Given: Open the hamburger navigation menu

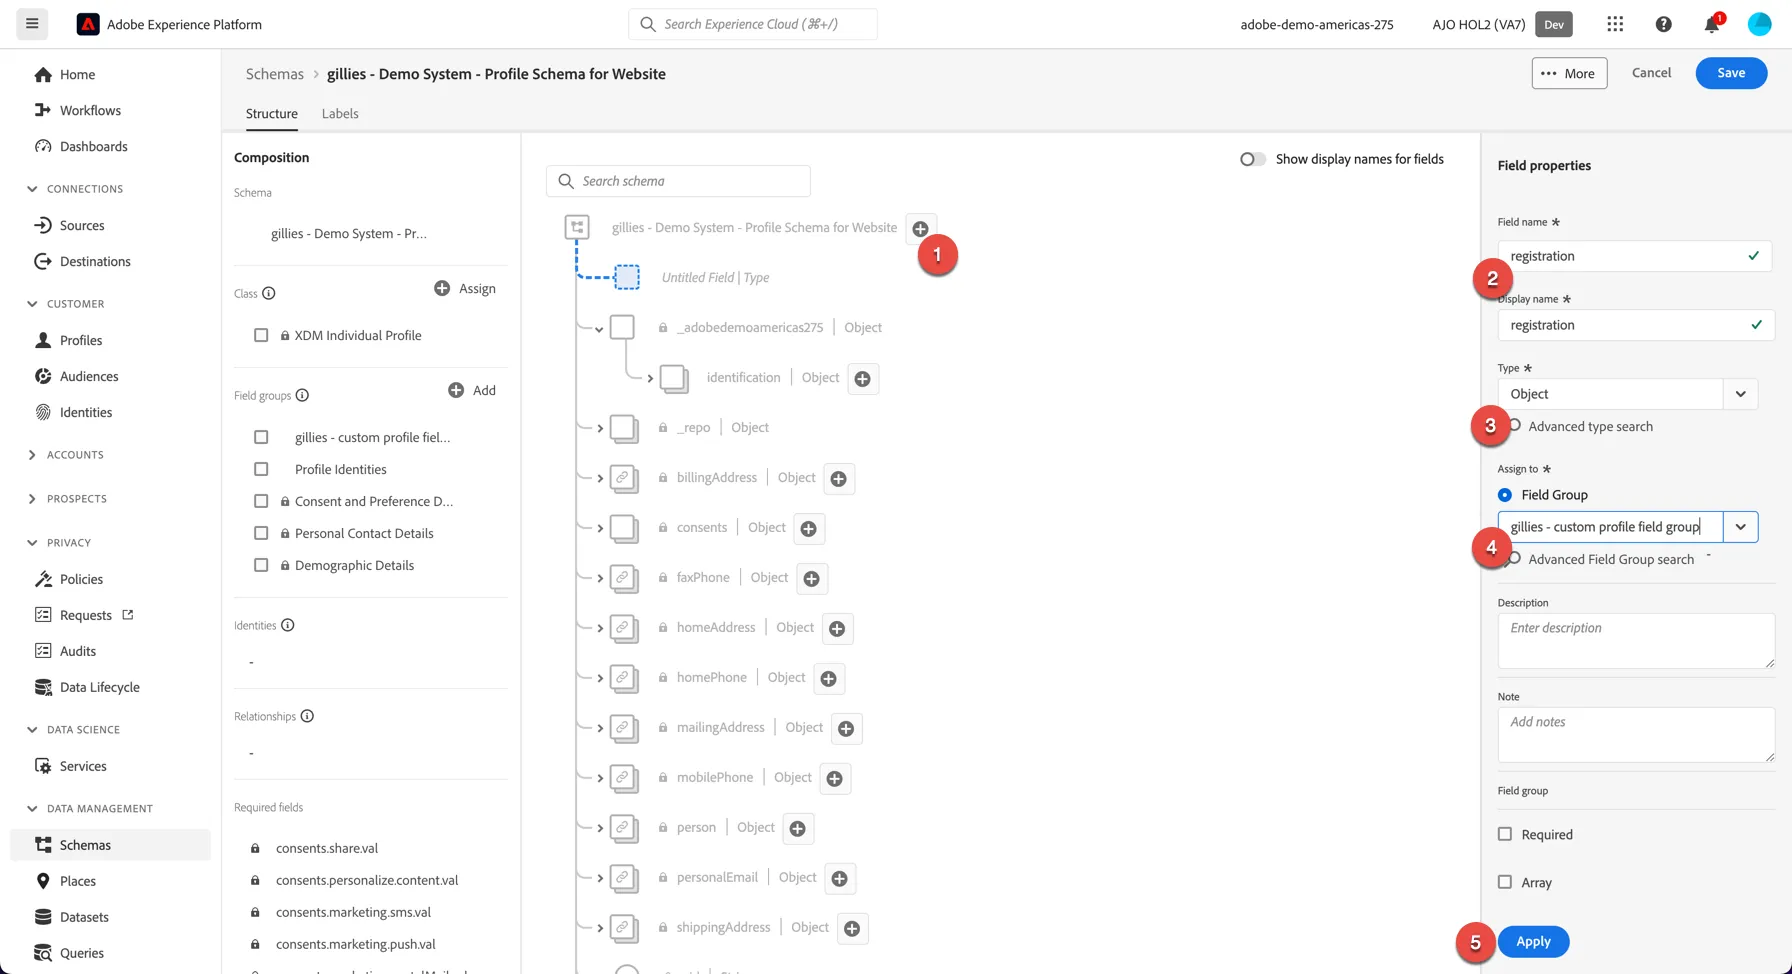Looking at the screenshot, I should point(32,24).
